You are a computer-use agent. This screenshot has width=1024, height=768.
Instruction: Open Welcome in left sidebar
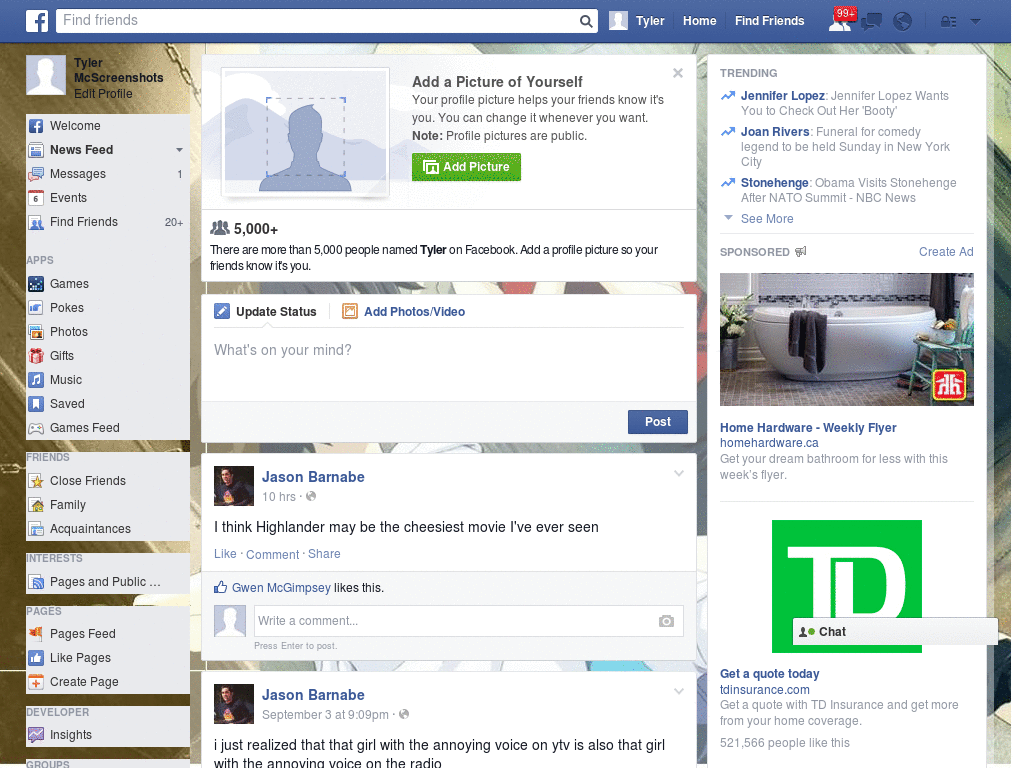108,126
